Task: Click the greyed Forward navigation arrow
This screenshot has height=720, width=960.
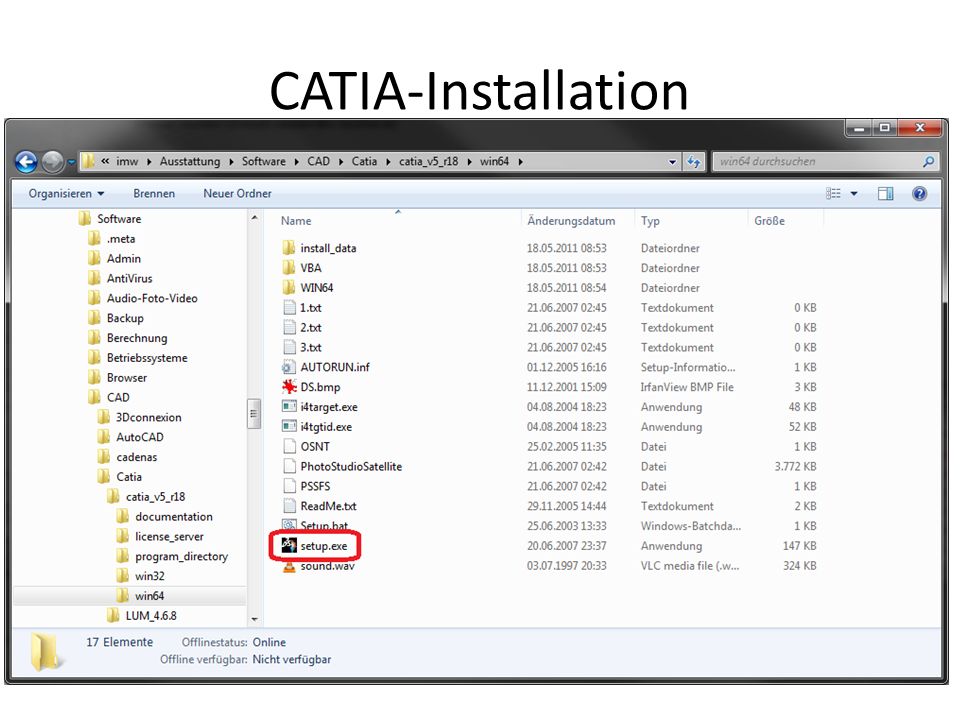Action: pyautogui.click(x=53, y=162)
